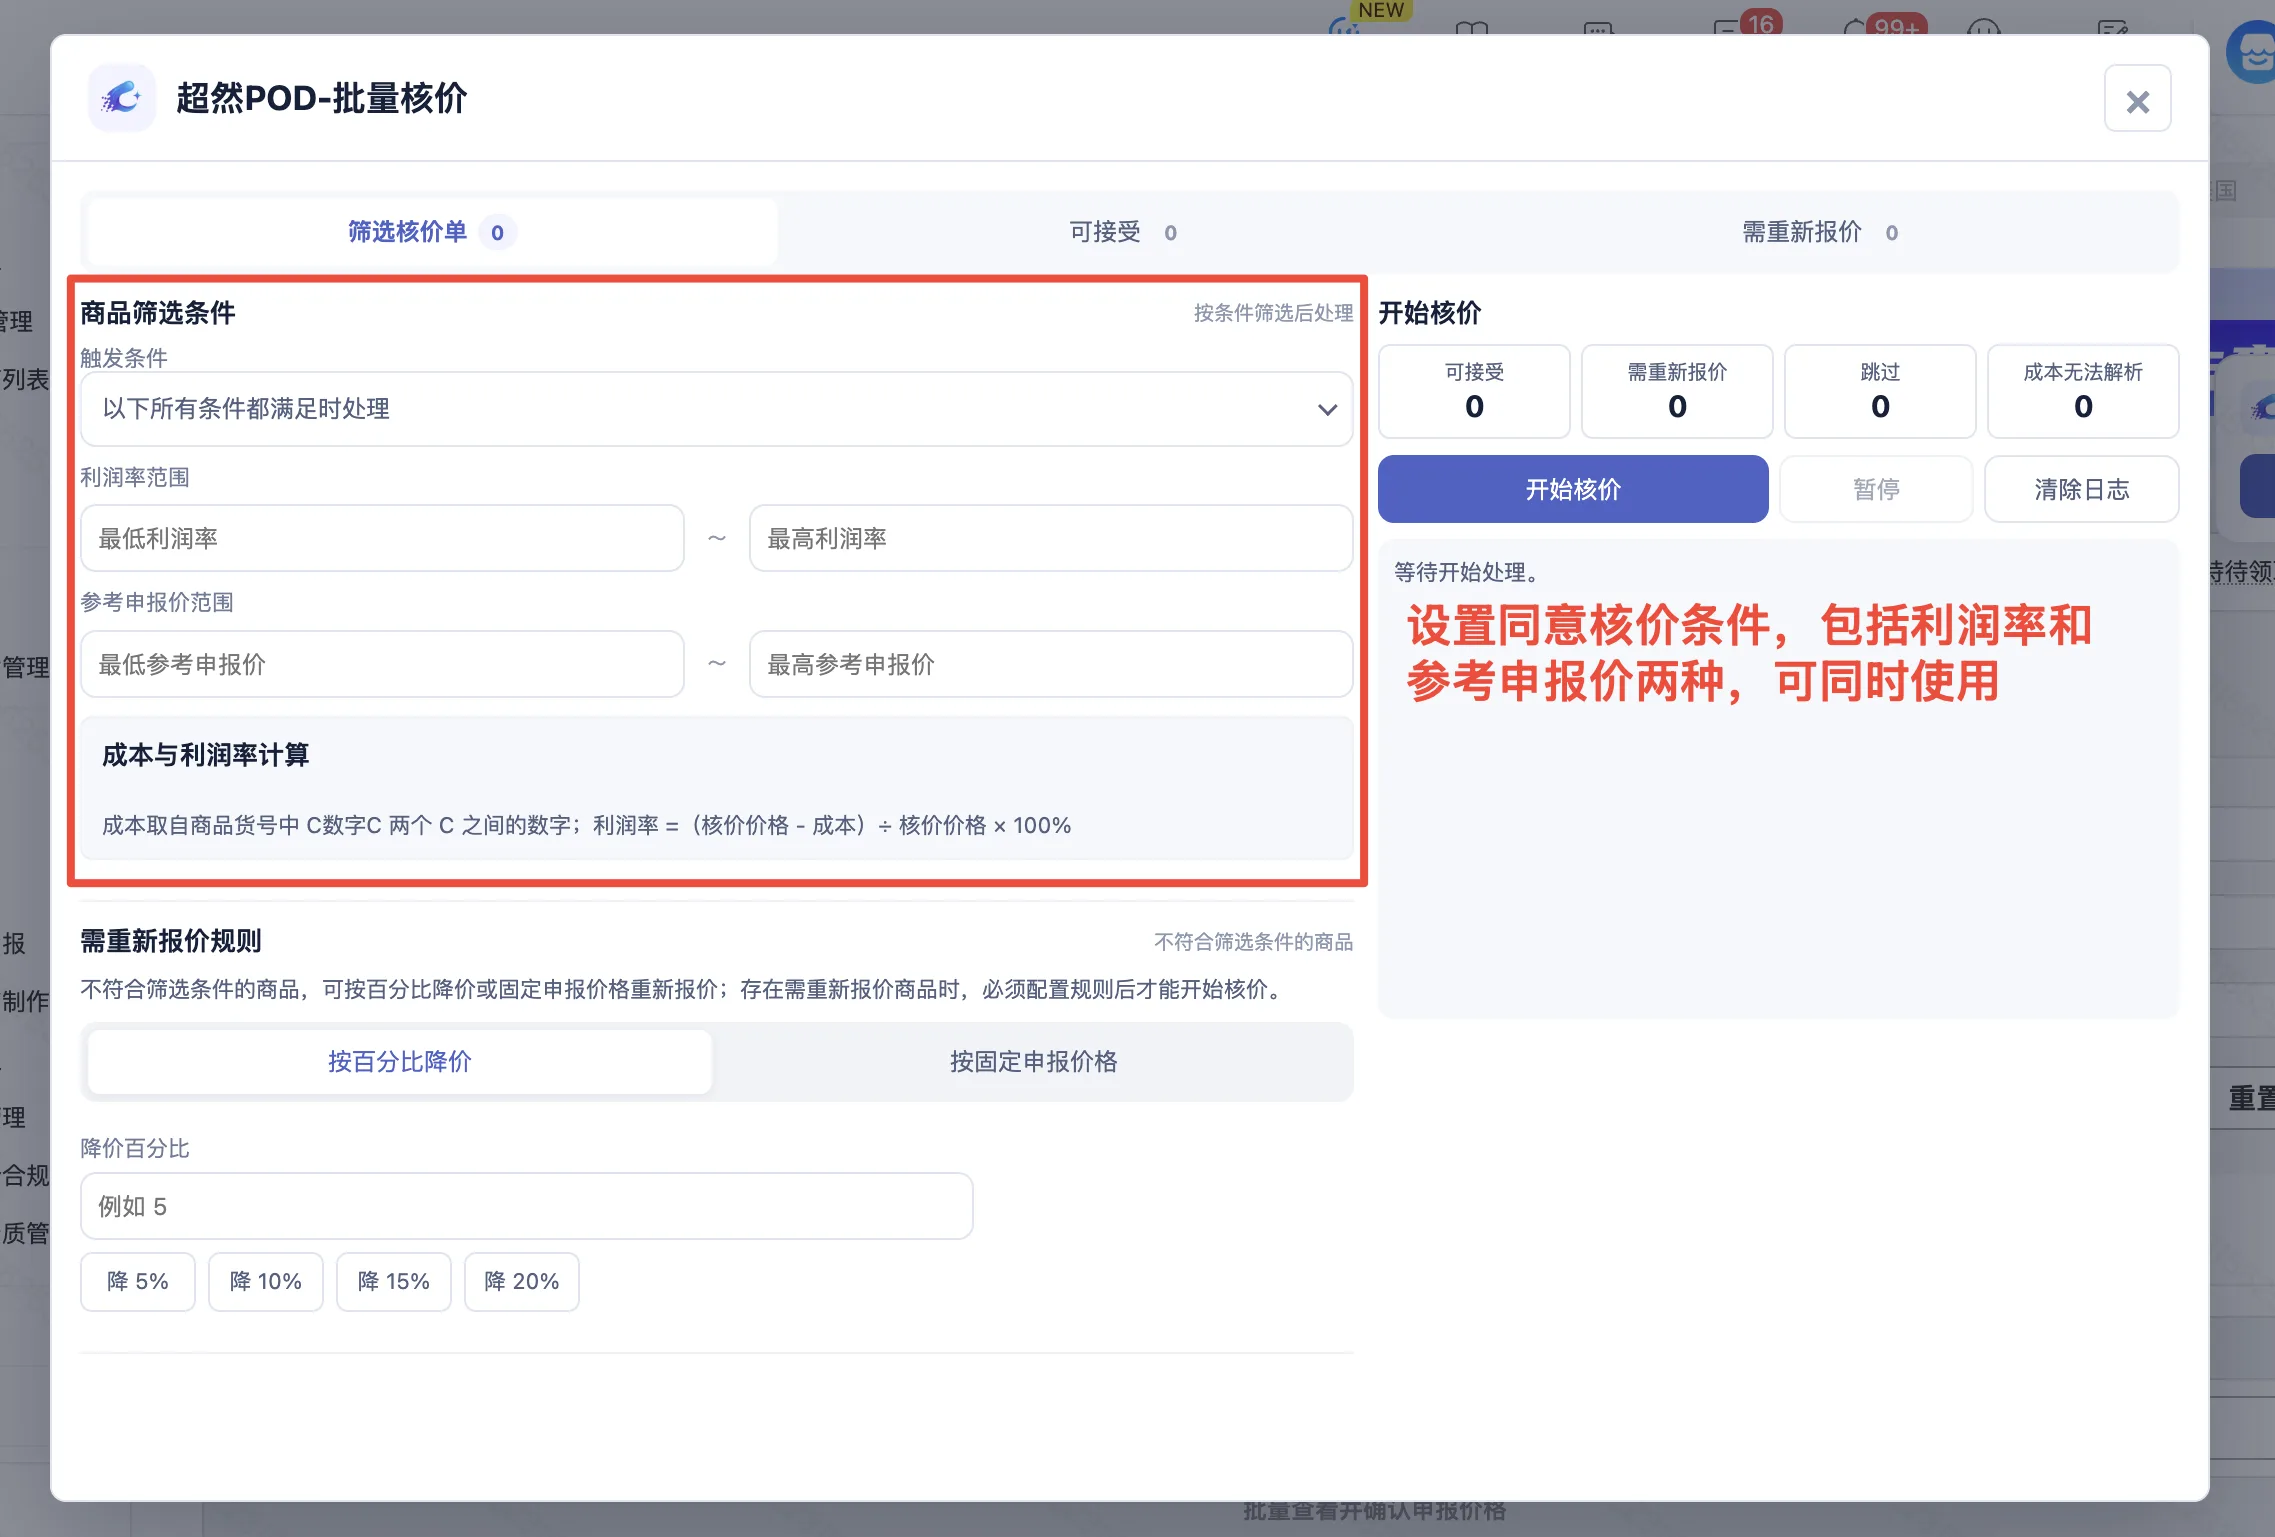The image size is (2275, 1537).
Task: Switch to the 可接受 tab
Action: click(x=1123, y=232)
